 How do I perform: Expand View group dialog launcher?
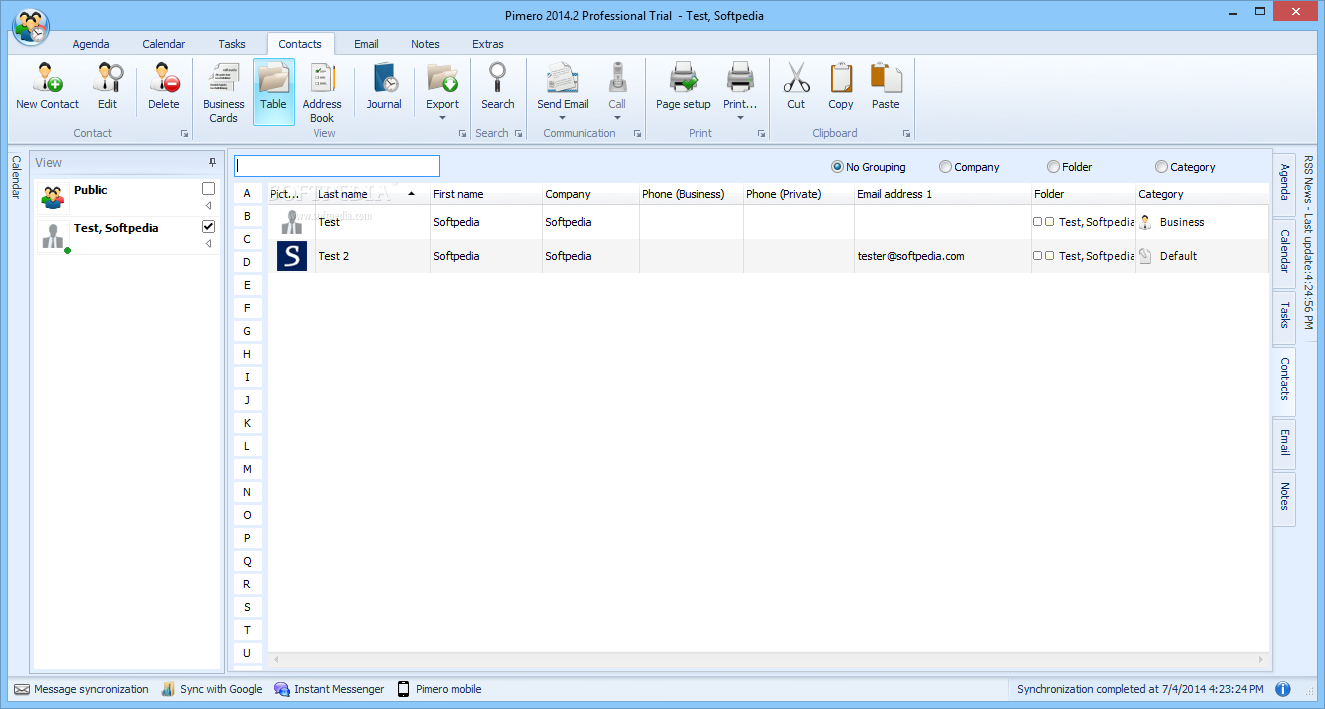tap(462, 133)
